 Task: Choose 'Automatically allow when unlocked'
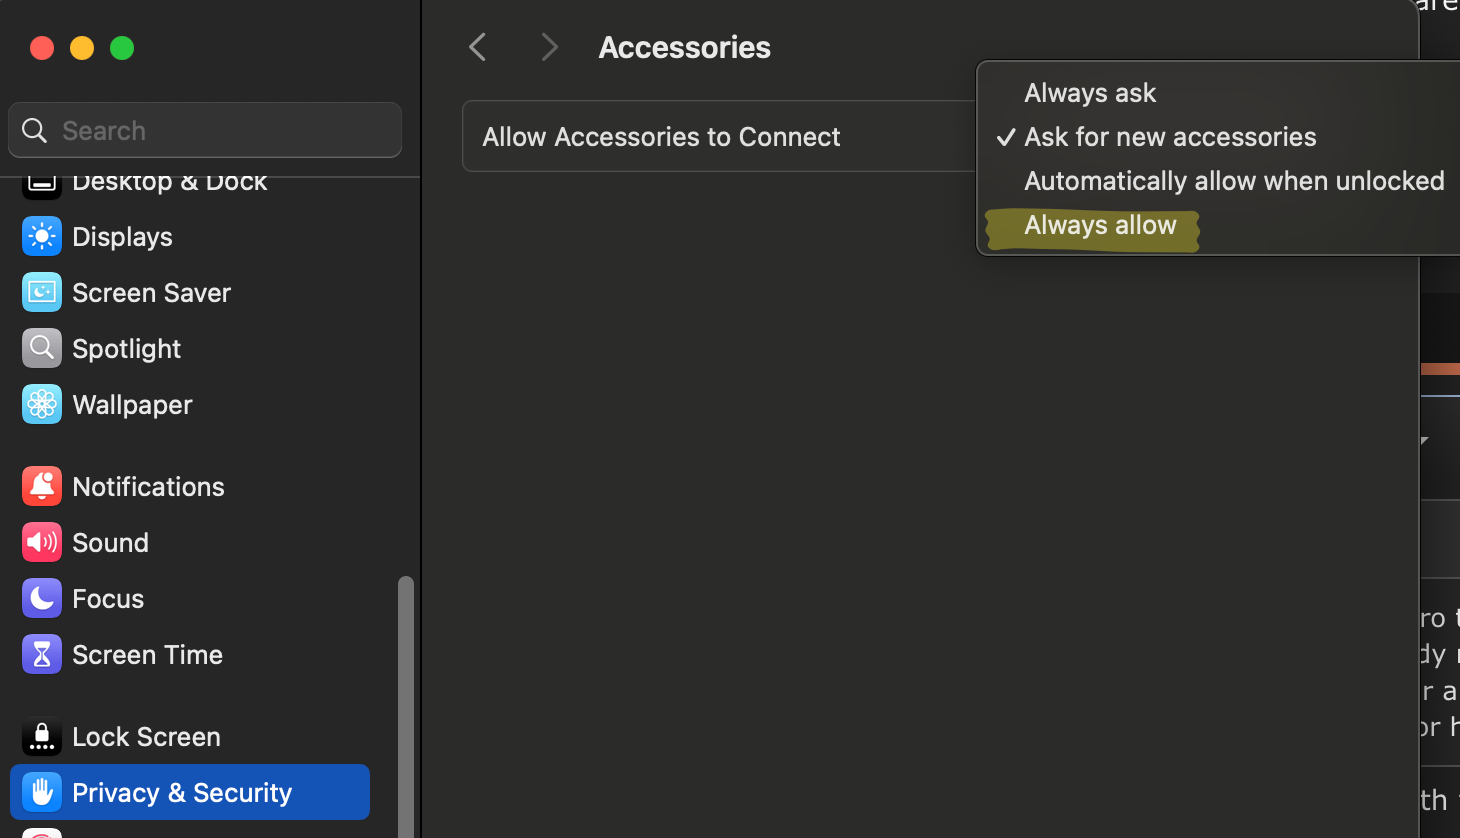coord(1234,181)
